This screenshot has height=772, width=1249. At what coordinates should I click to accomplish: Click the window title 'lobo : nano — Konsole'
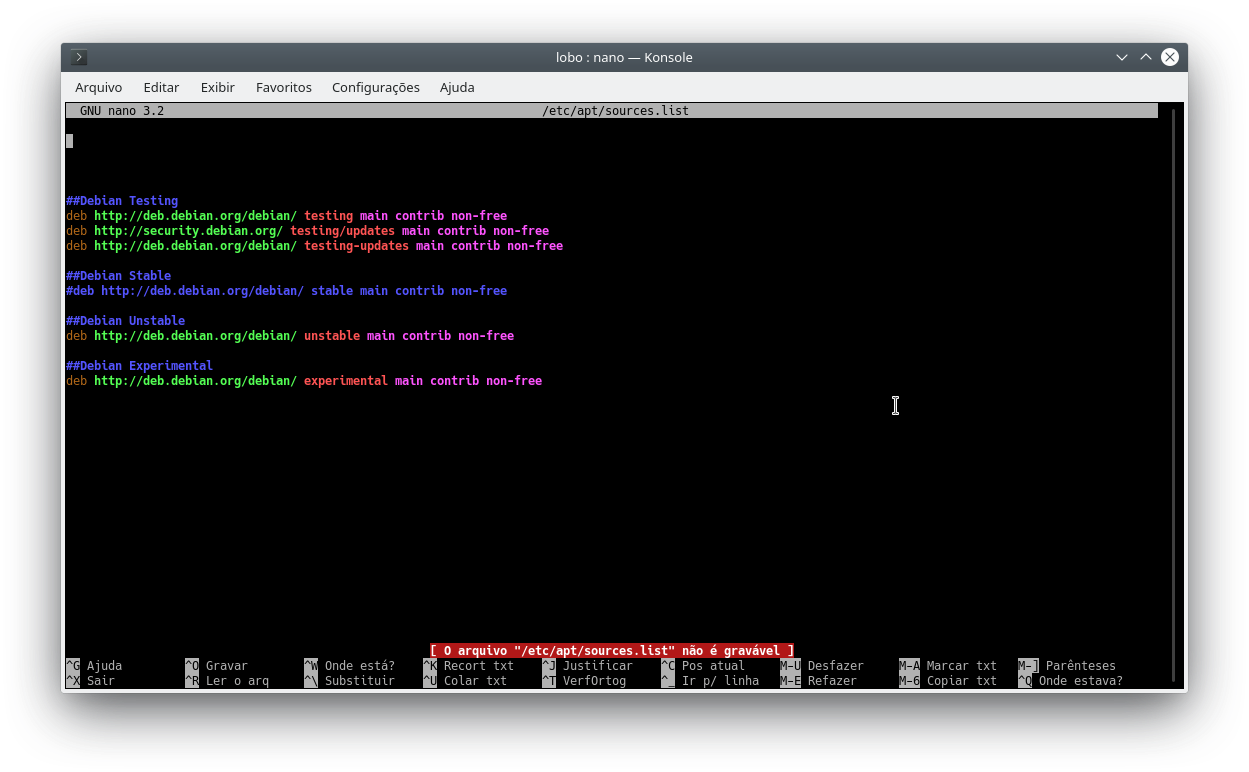point(624,57)
